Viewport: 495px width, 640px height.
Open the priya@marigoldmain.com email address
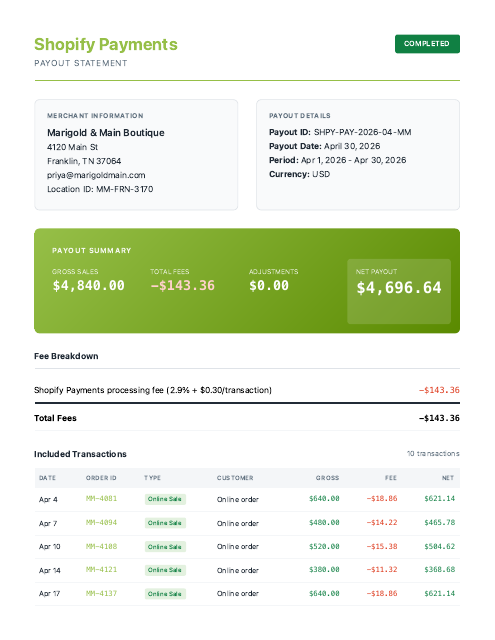coord(96,175)
